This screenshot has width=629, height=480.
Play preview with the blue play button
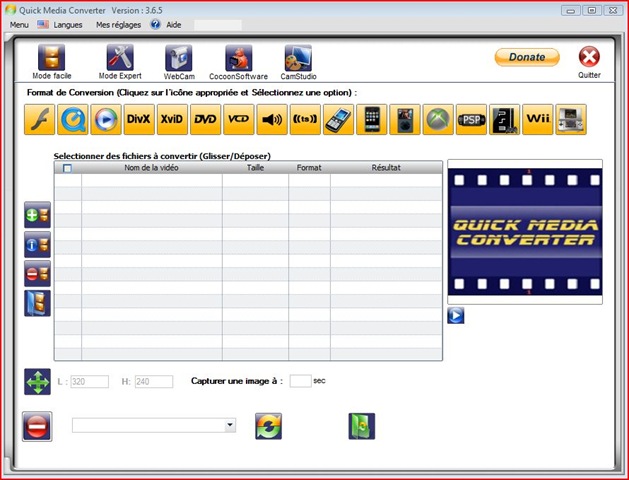coord(456,315)
